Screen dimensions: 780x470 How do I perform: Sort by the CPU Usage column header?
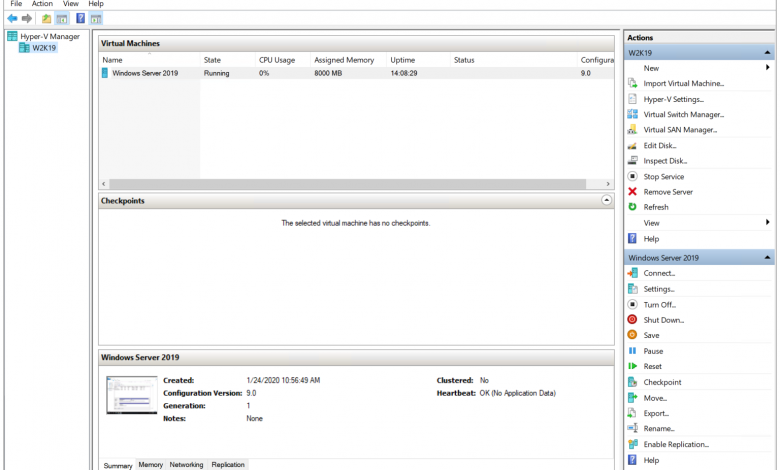(283, 60)
